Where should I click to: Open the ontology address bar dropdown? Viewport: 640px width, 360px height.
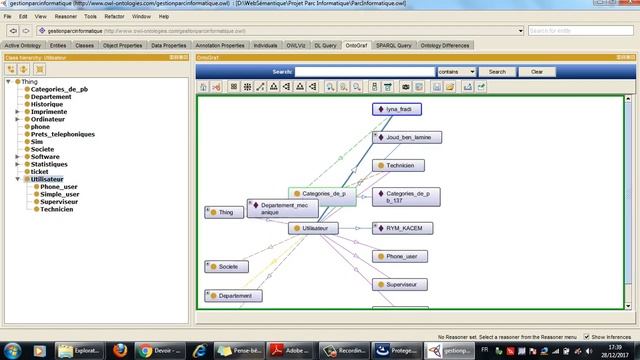click(520, 31)
